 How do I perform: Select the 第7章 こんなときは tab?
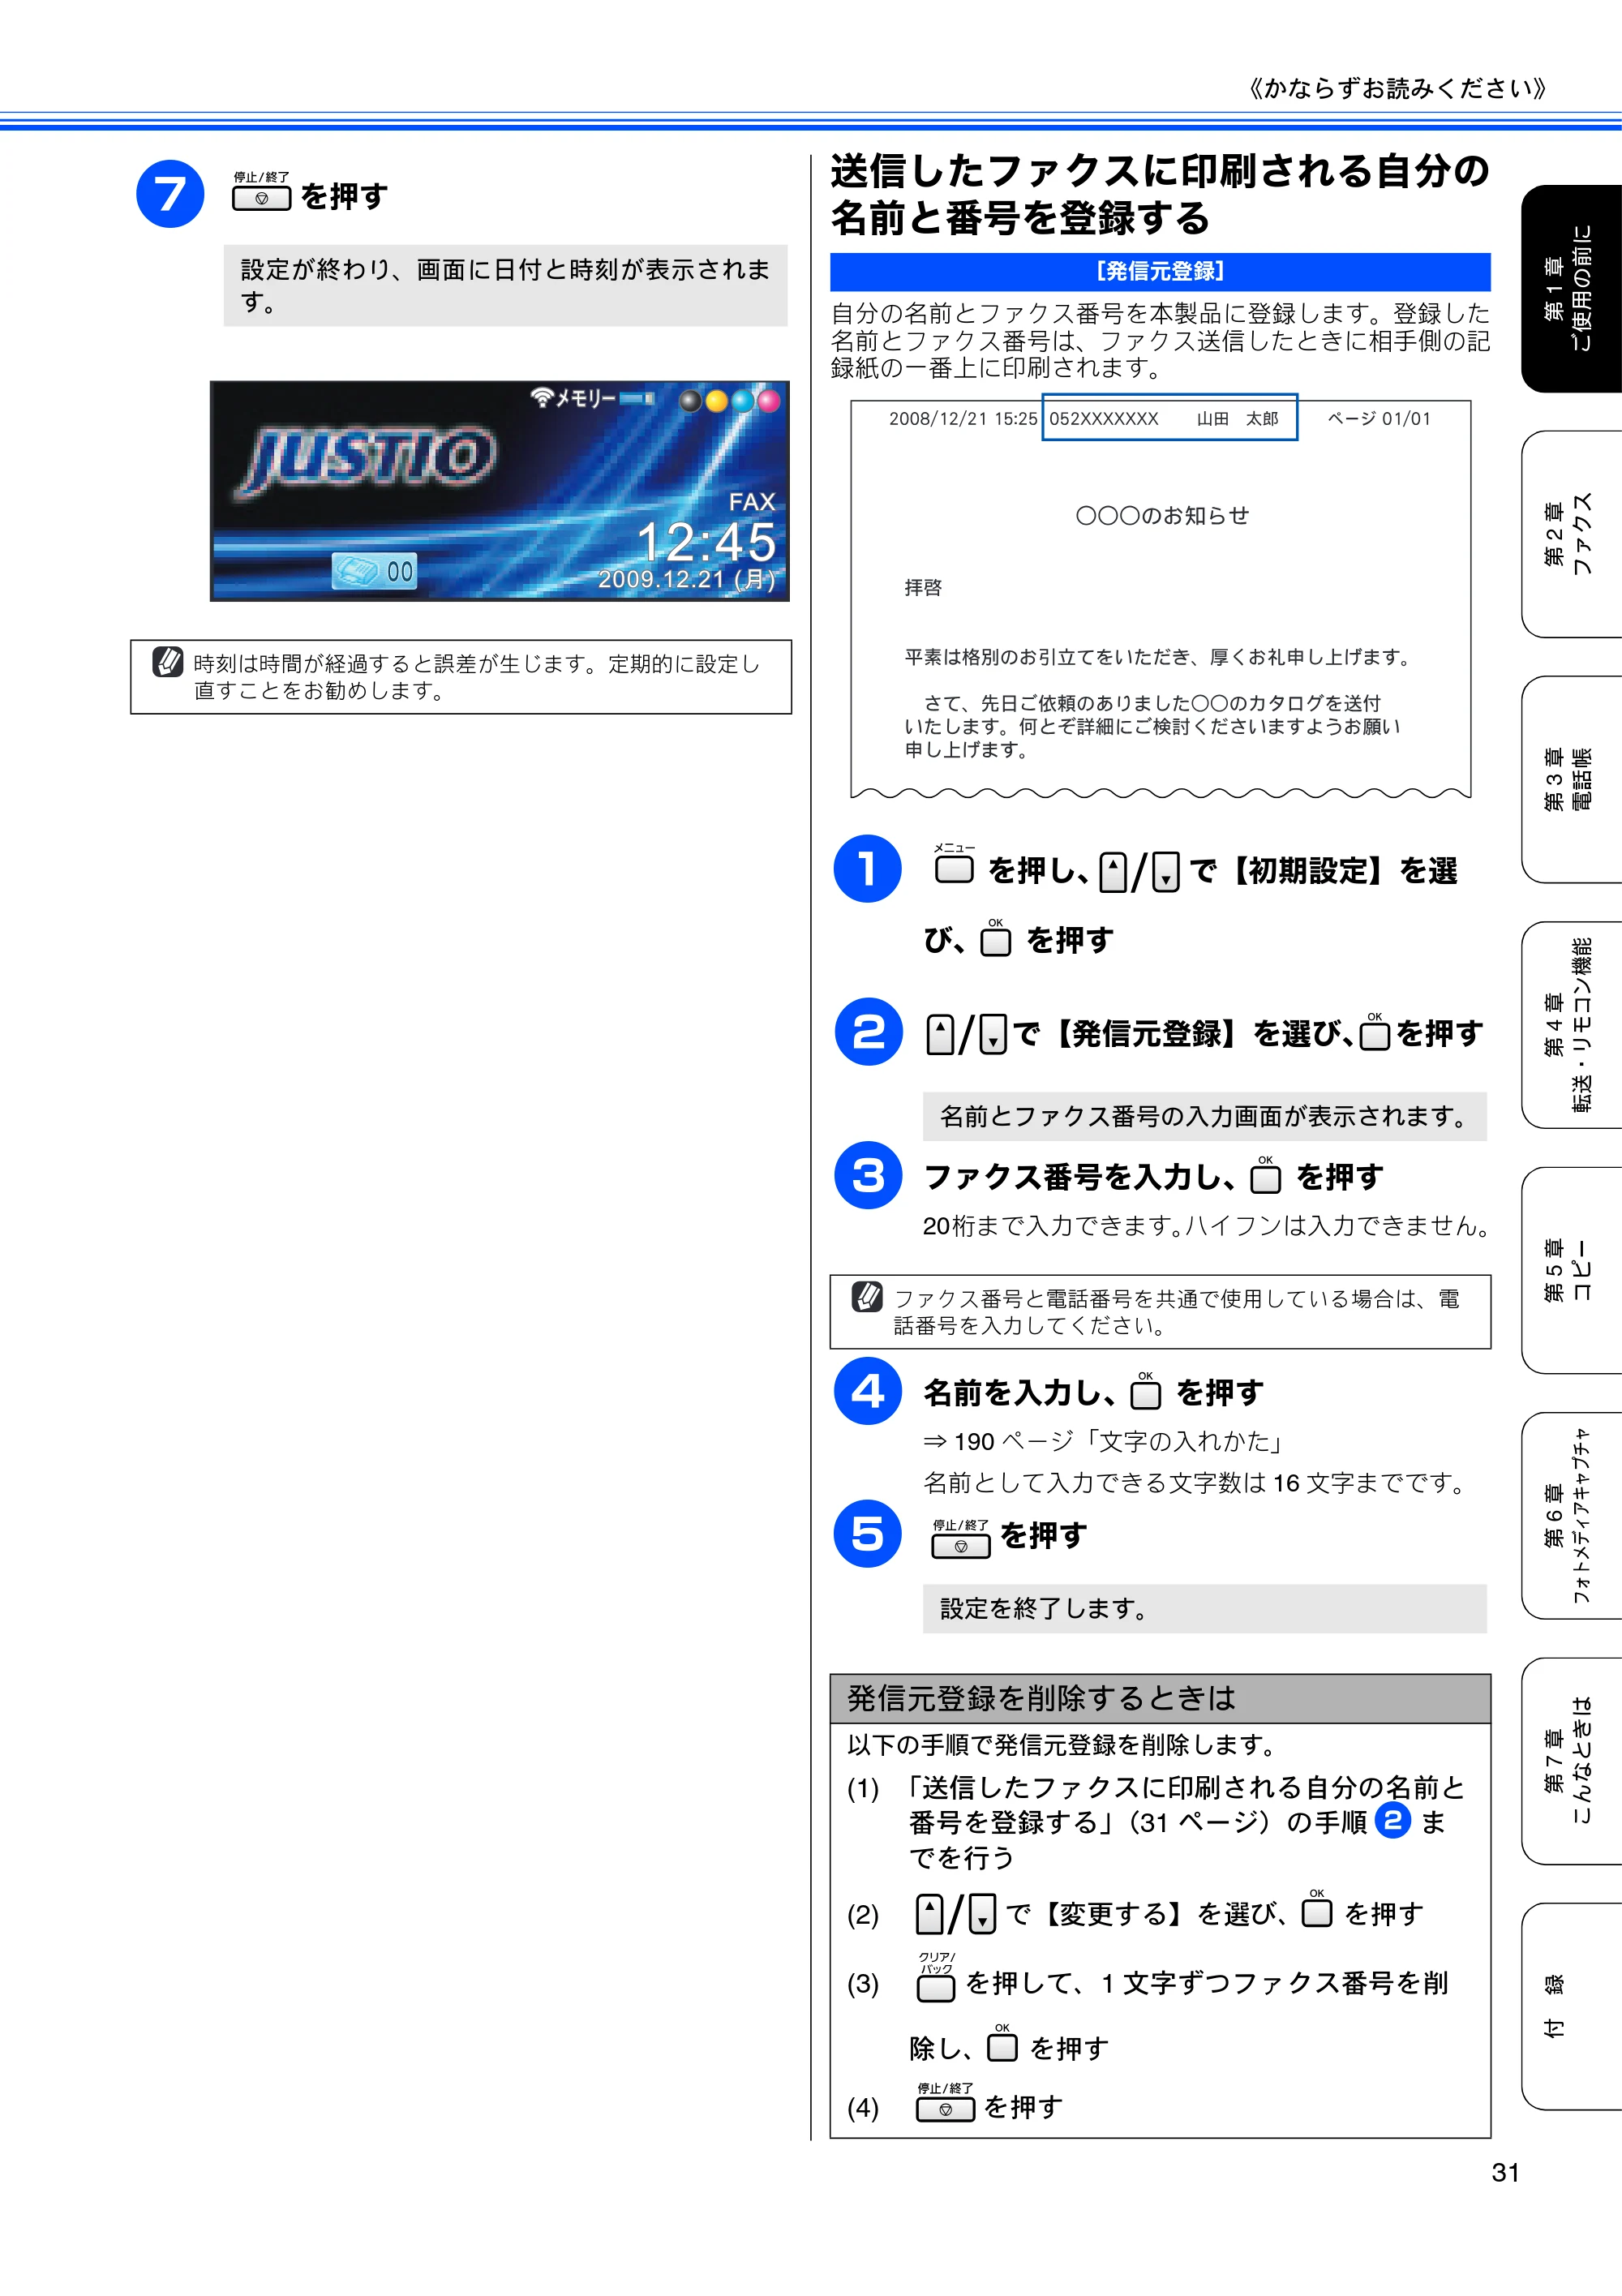[1571, 1761]
